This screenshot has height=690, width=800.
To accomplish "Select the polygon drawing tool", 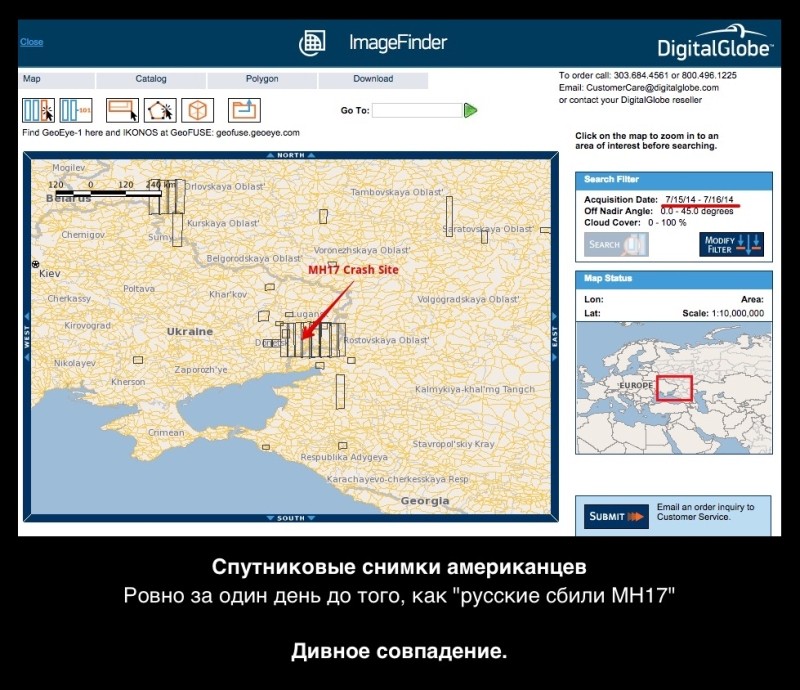I will tap(160, 110).
